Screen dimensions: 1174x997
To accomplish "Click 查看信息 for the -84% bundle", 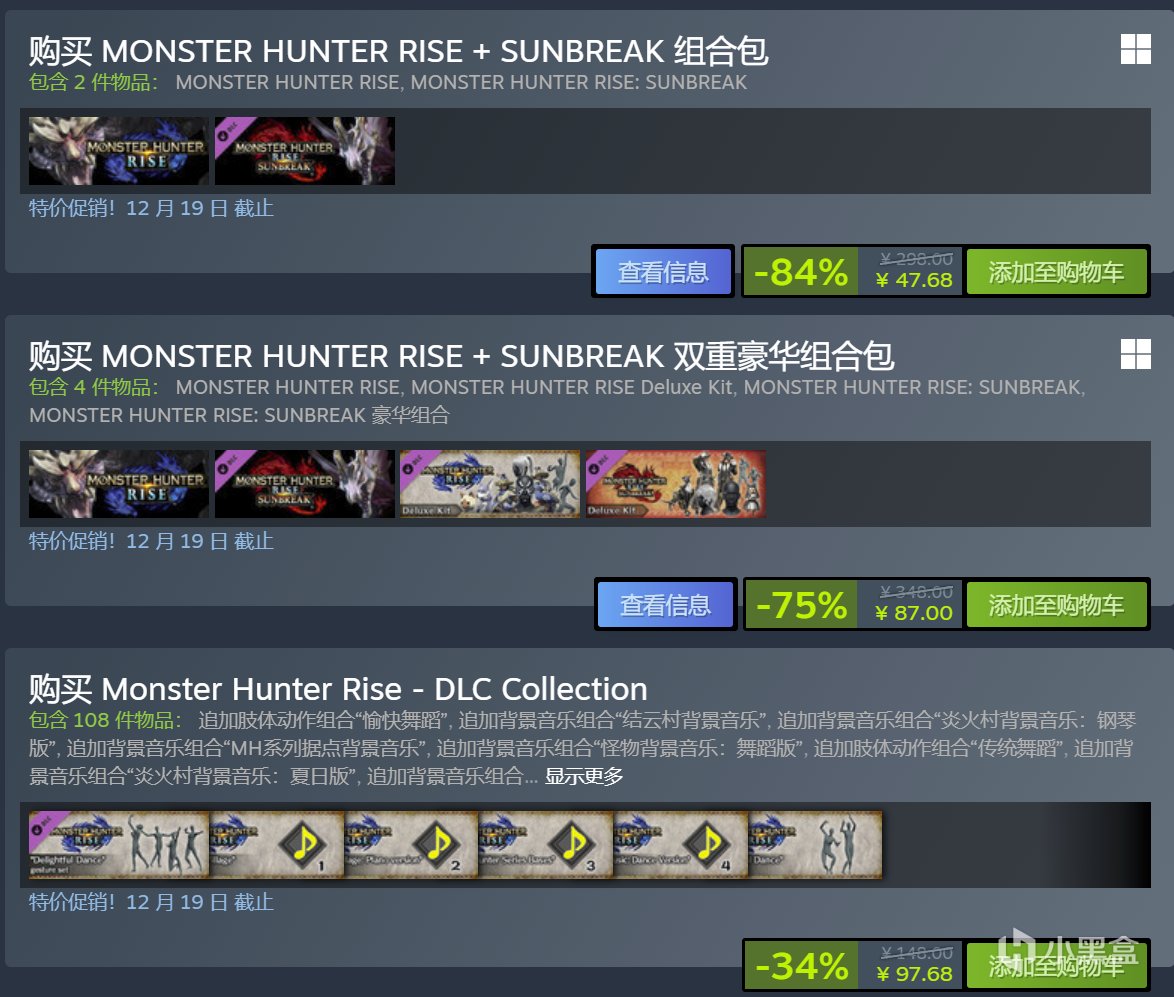I will (x=663, y=272).
